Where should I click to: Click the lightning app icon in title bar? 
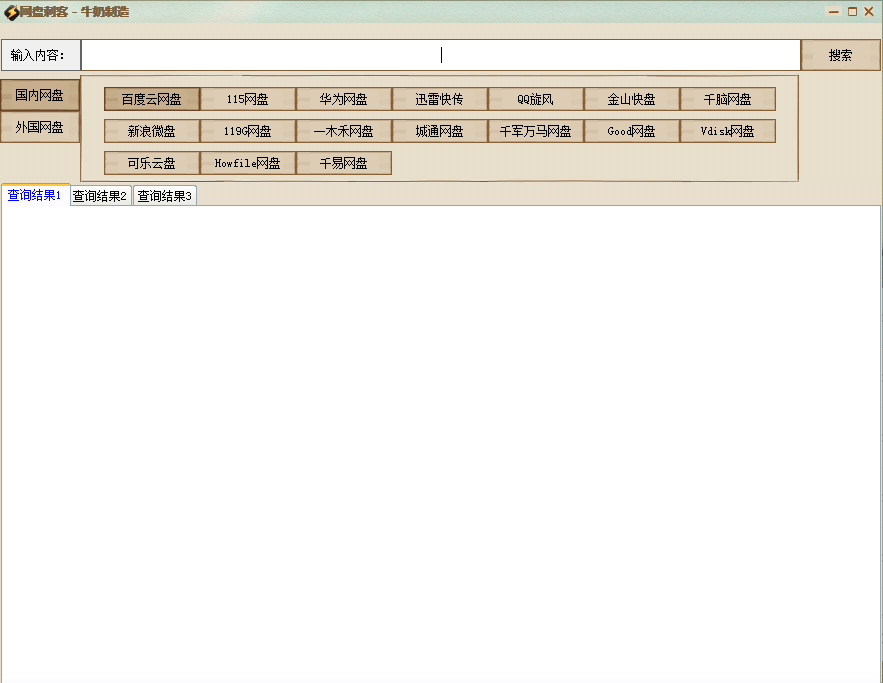click(11, 12)
